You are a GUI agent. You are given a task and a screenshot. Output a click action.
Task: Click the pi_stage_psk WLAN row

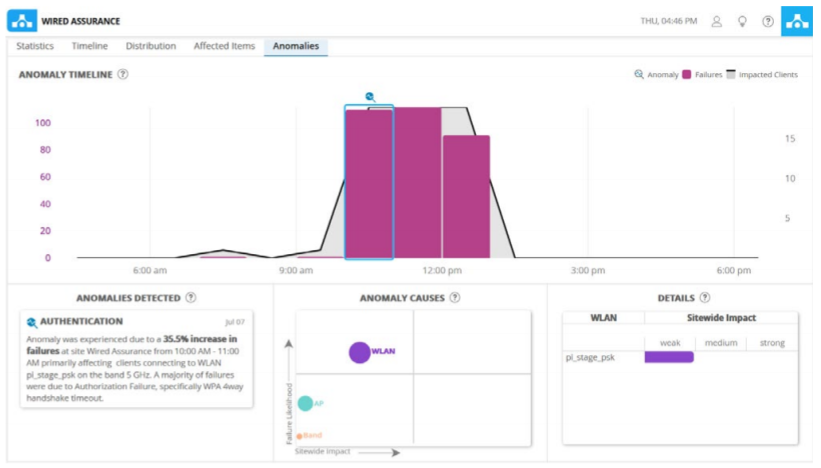680,358
